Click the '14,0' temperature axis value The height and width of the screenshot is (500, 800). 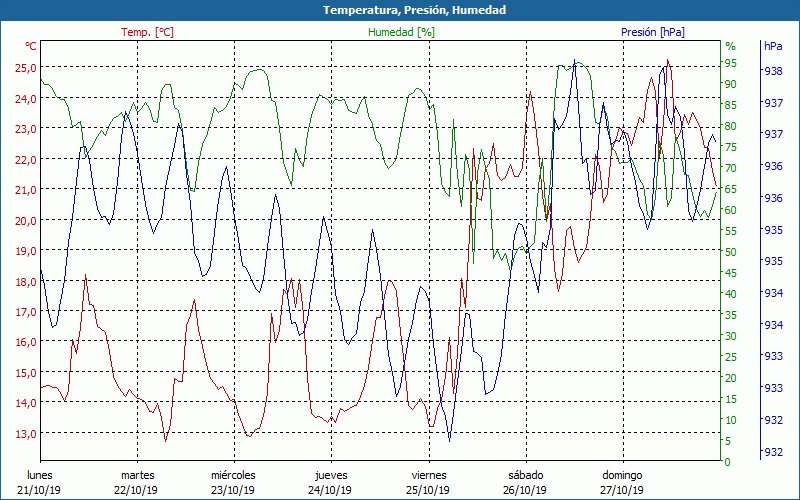pyautogui.click(x=26, y=403)
